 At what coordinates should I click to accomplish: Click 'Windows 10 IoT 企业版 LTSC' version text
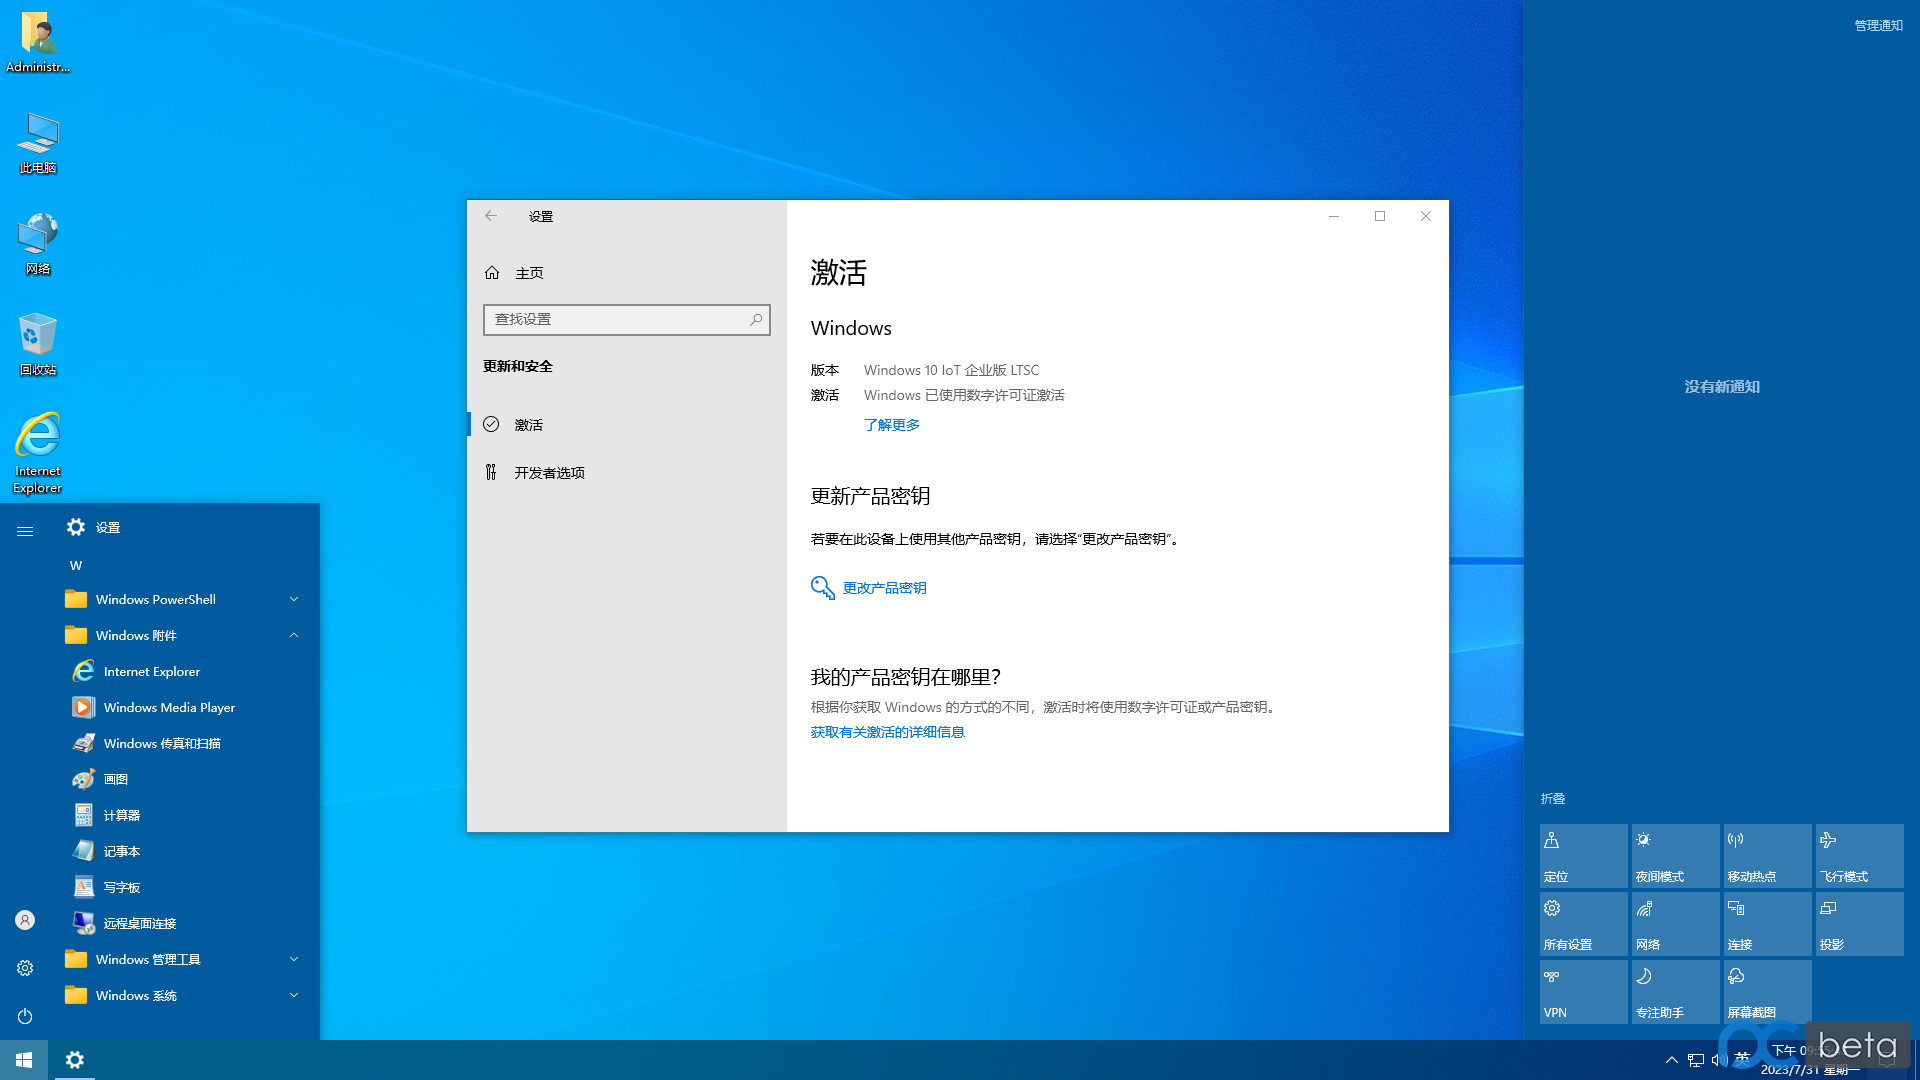pyautogui.click(x=951, y=370)
